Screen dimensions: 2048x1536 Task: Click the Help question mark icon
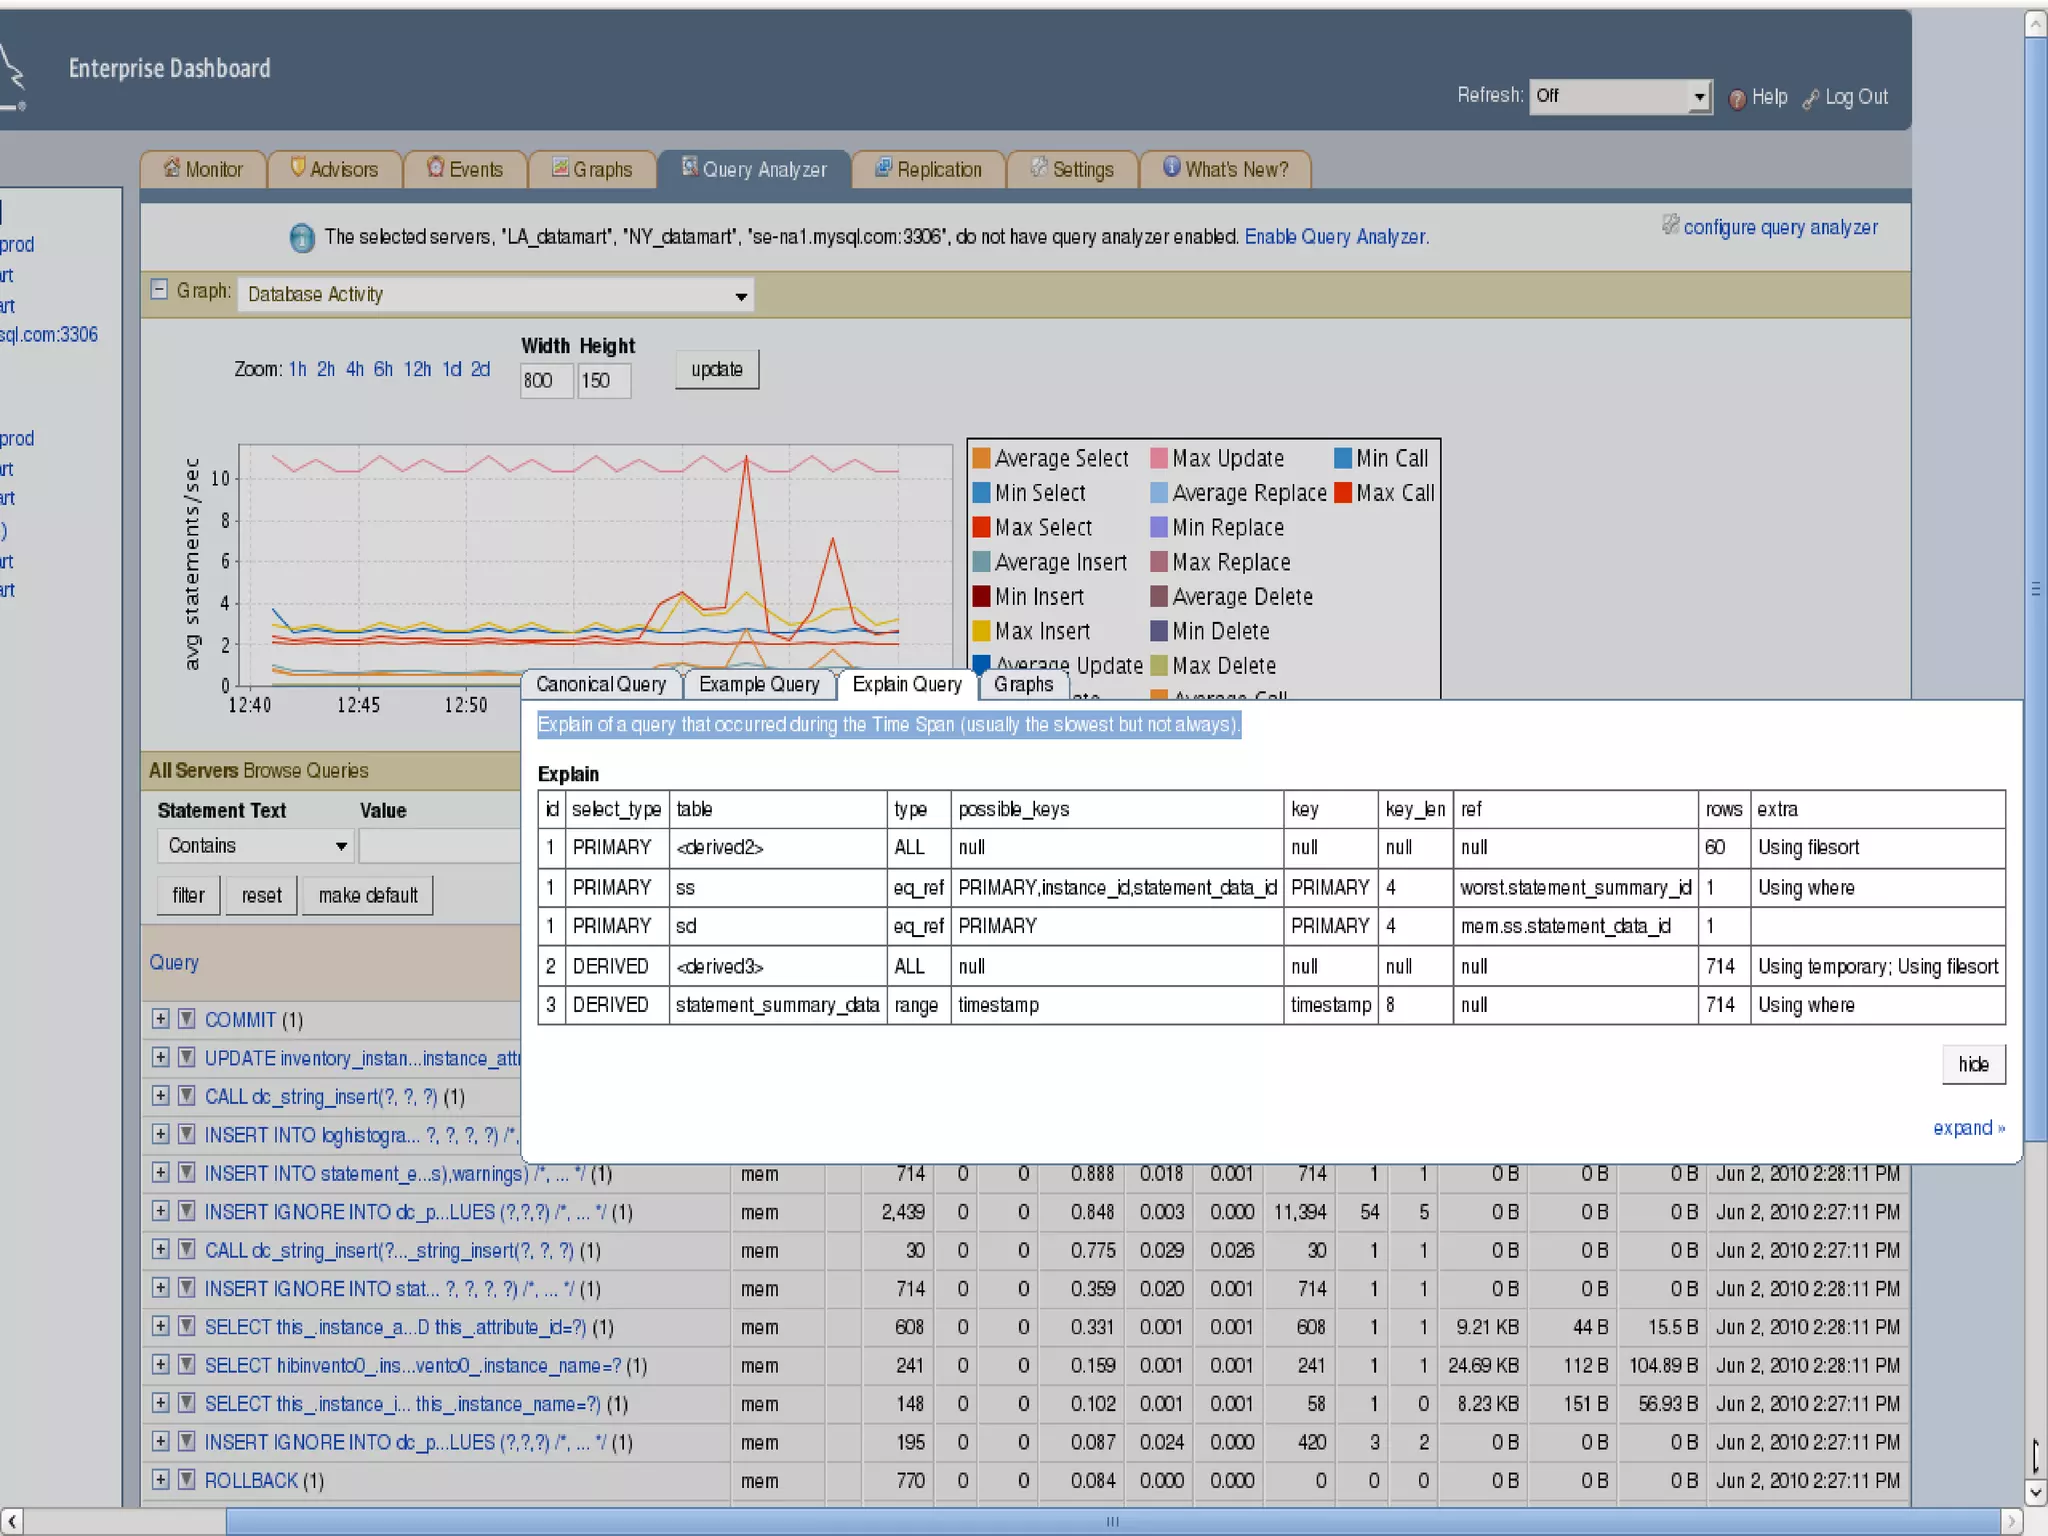(x=1737, y=98)
